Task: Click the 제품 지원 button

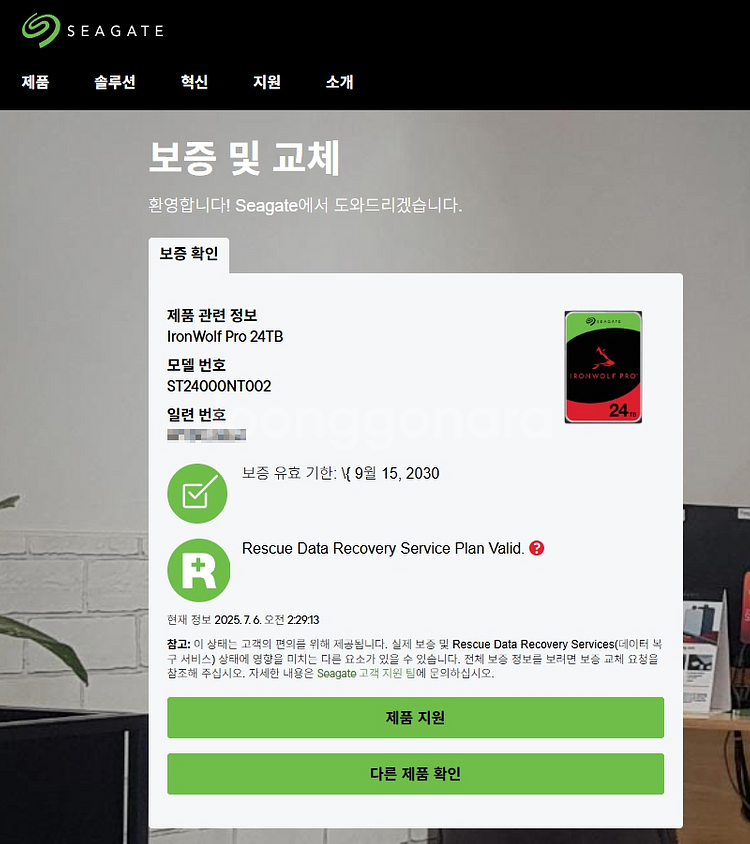Action: coord(415,718)
